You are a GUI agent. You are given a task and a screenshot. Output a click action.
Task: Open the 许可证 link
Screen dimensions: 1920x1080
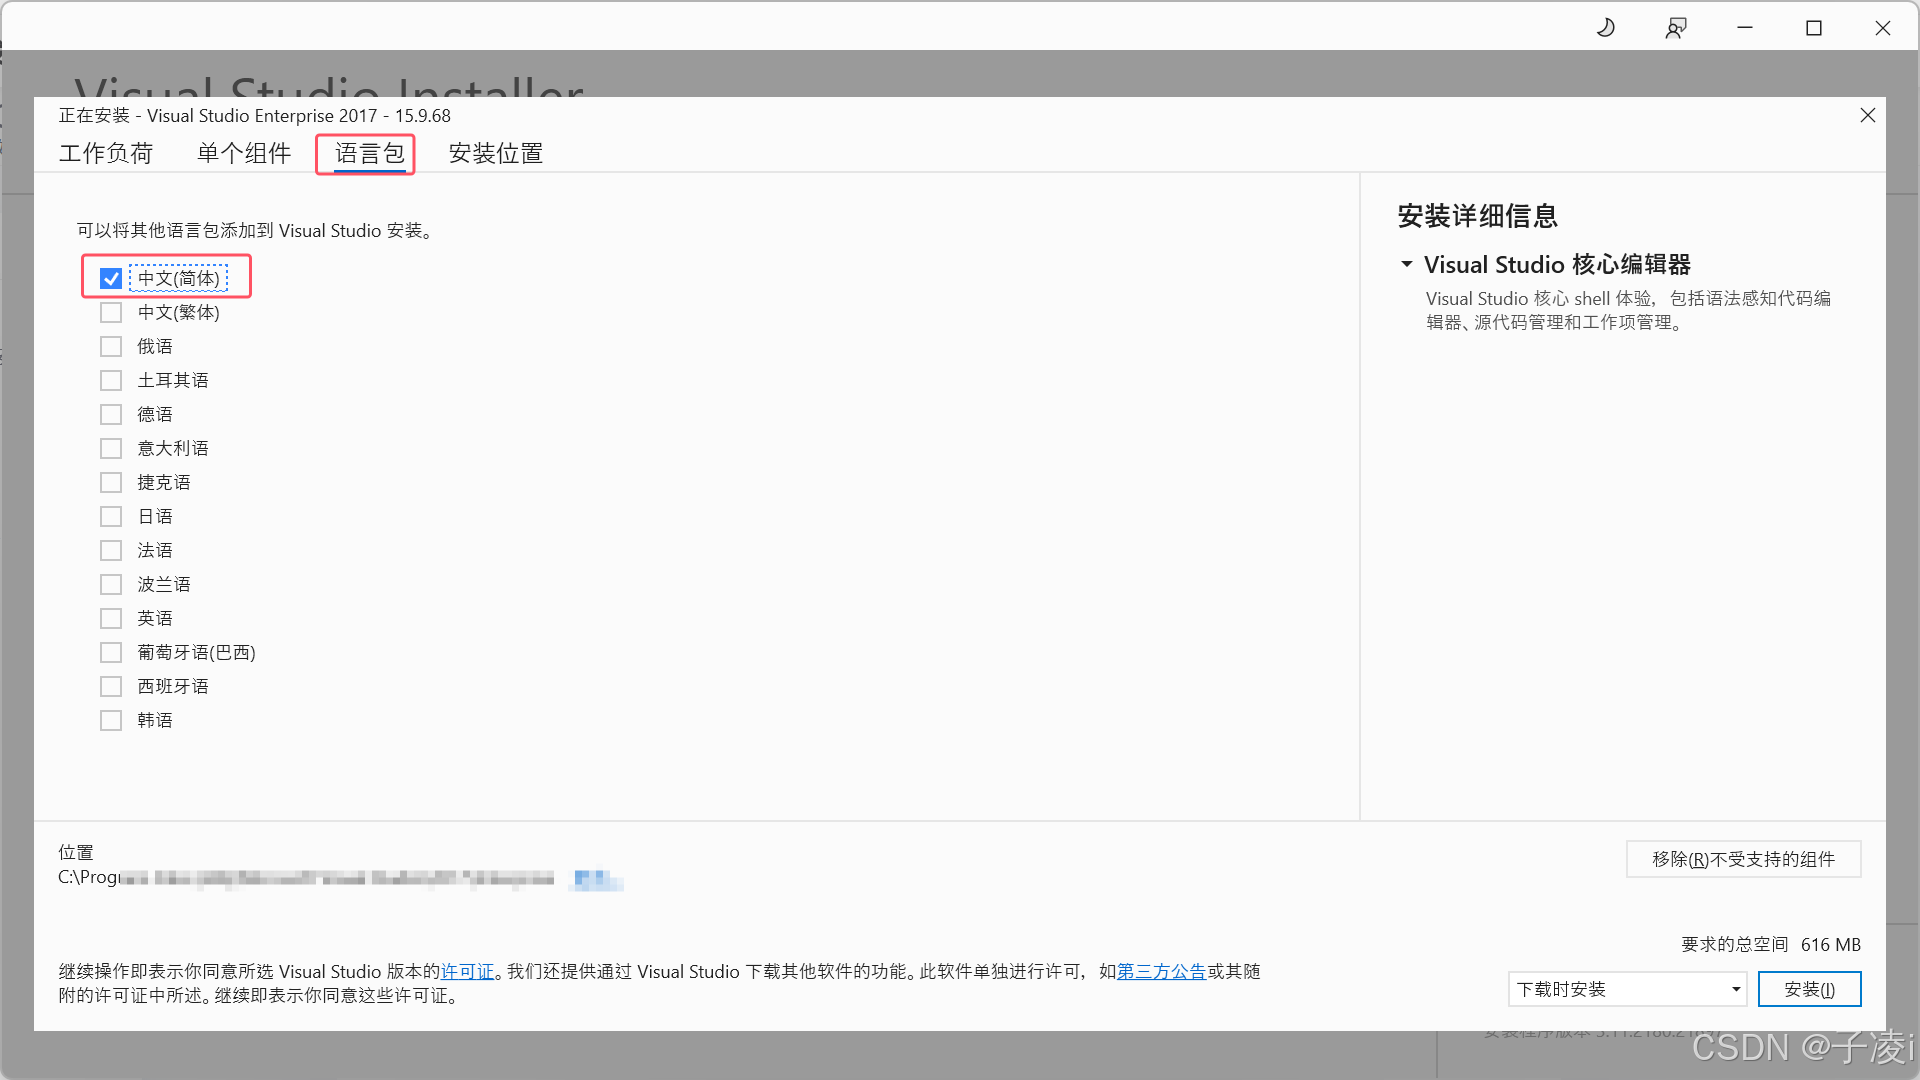point(468,971)
